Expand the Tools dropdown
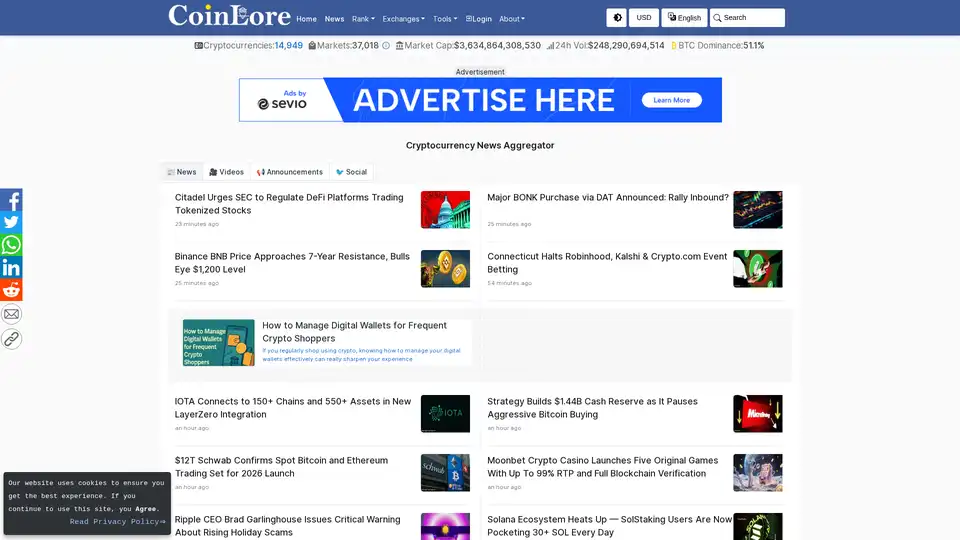This screenshot has height=540, width=960. [x=445, y=19]
